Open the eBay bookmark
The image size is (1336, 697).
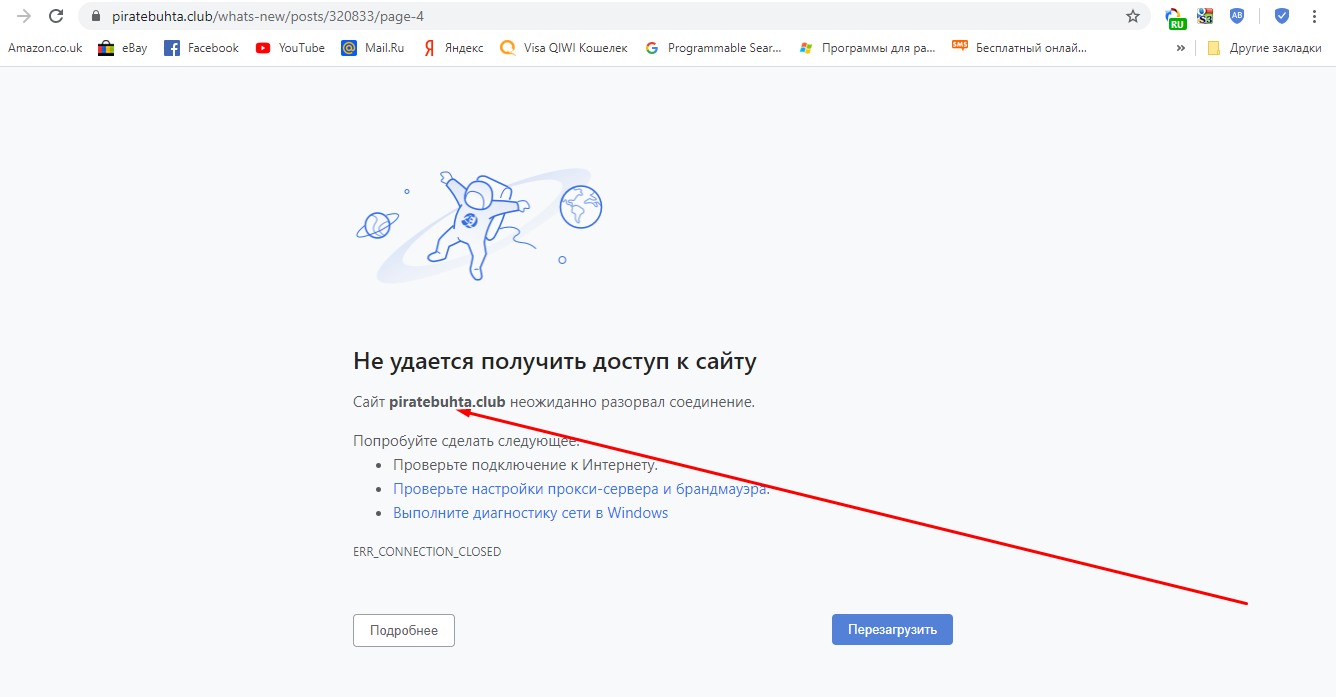[122, 47]
